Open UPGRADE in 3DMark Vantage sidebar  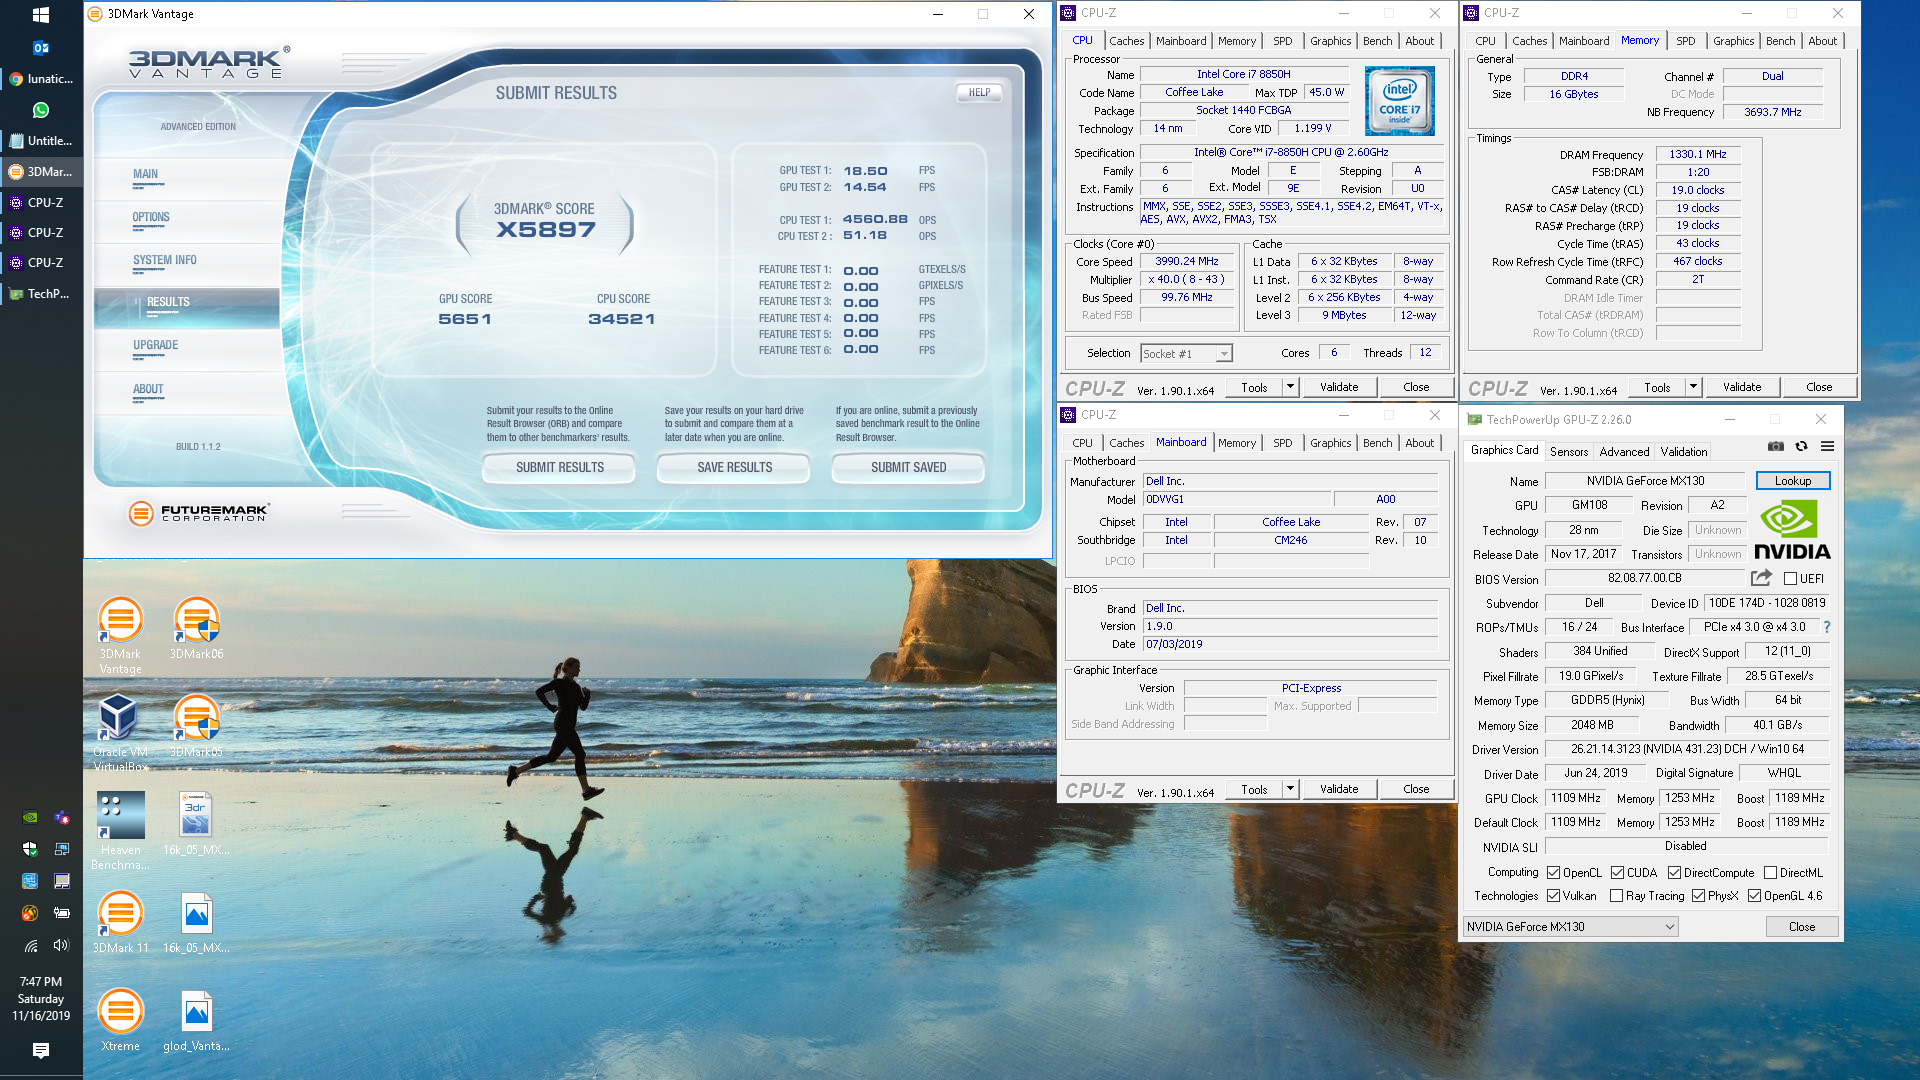(x=155, y=345)
